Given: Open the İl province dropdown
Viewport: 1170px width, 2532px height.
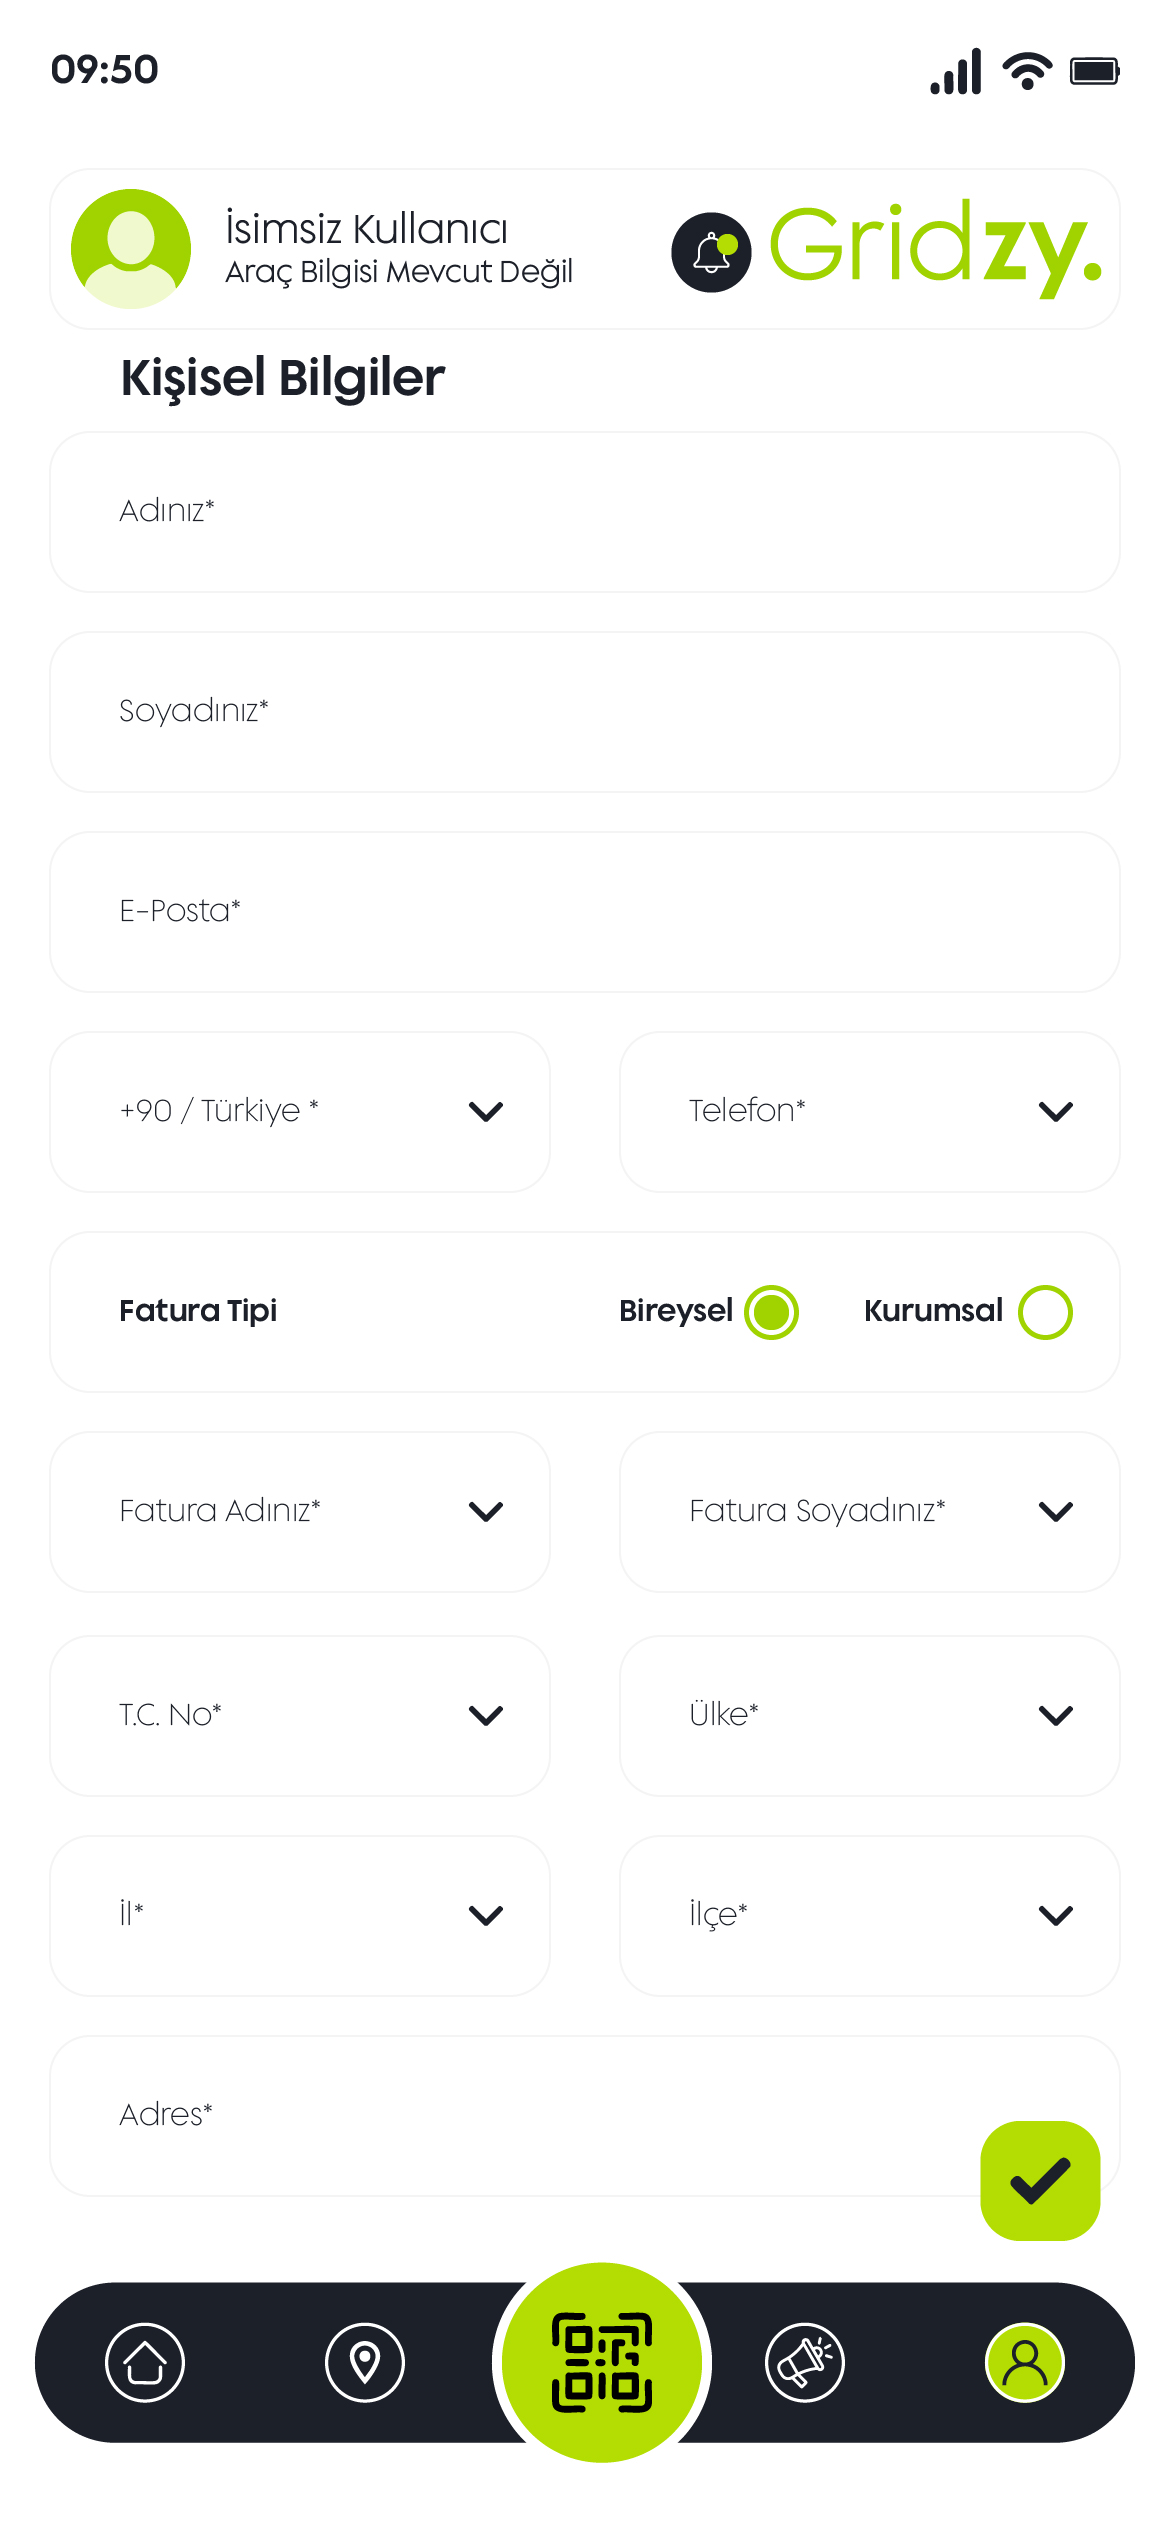Looking at the screenshot, I should [x=300, y=1916].
